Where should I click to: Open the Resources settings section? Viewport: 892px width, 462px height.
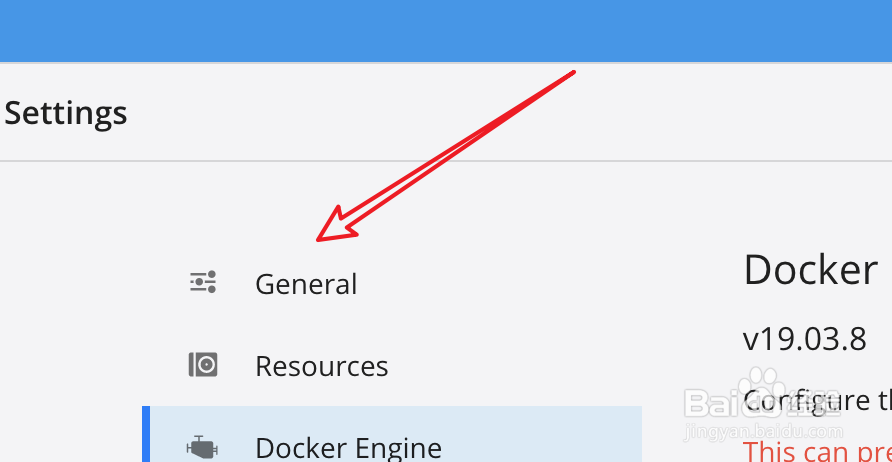[x=321, y=366]
